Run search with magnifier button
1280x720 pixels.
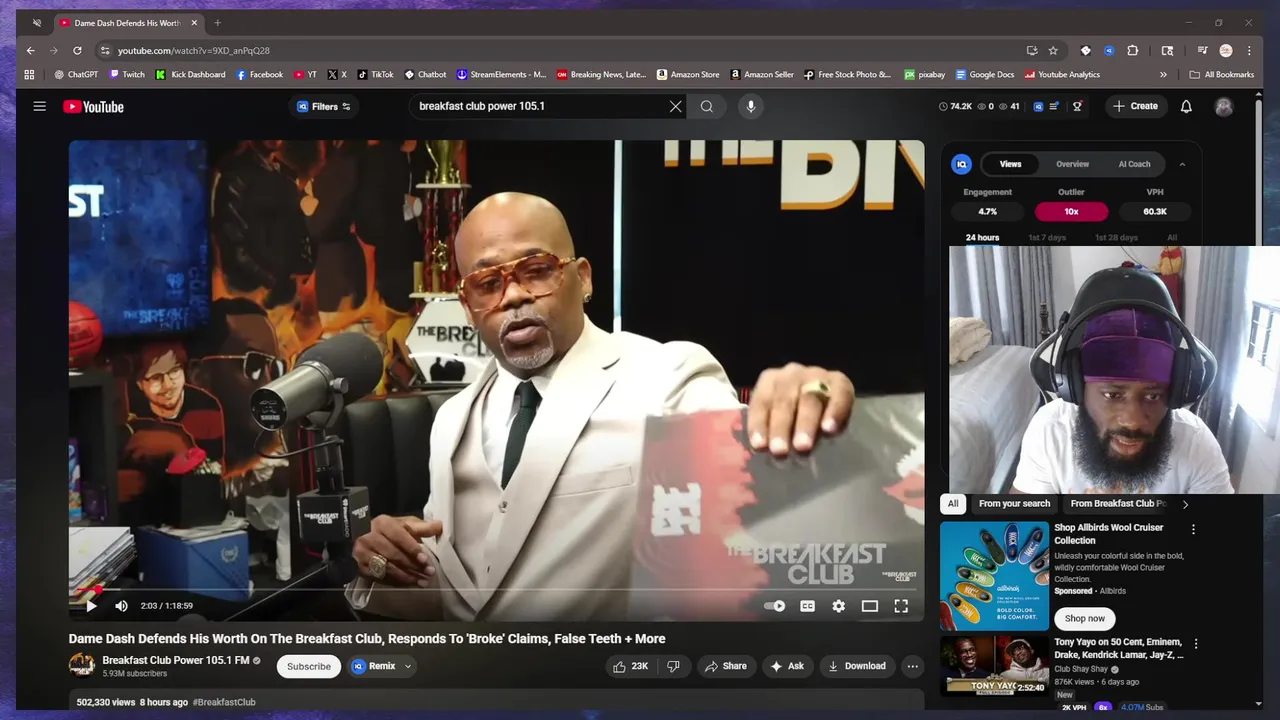707,106
